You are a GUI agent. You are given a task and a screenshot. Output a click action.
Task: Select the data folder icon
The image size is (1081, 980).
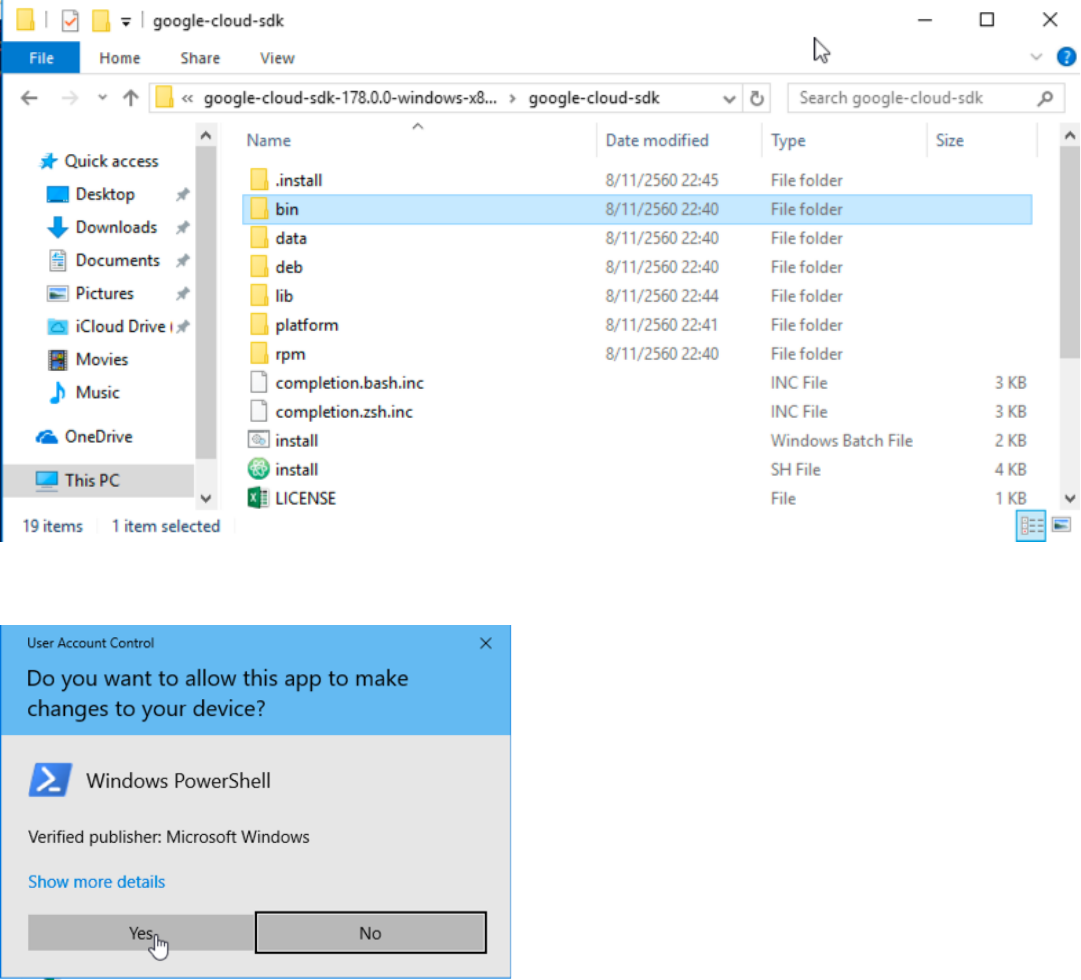click(259, 238)
